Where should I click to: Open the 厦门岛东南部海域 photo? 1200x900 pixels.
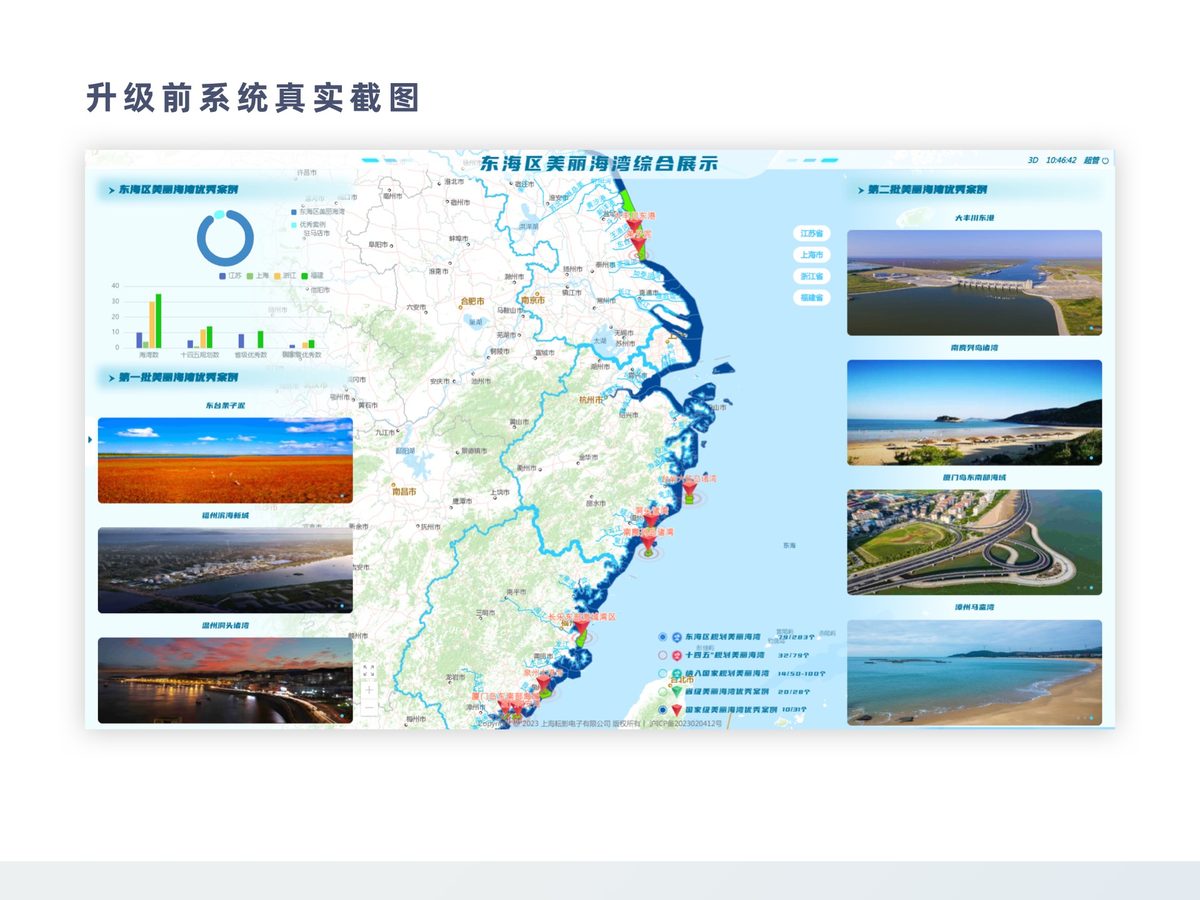pyautogui.click(x=974, y=542)
